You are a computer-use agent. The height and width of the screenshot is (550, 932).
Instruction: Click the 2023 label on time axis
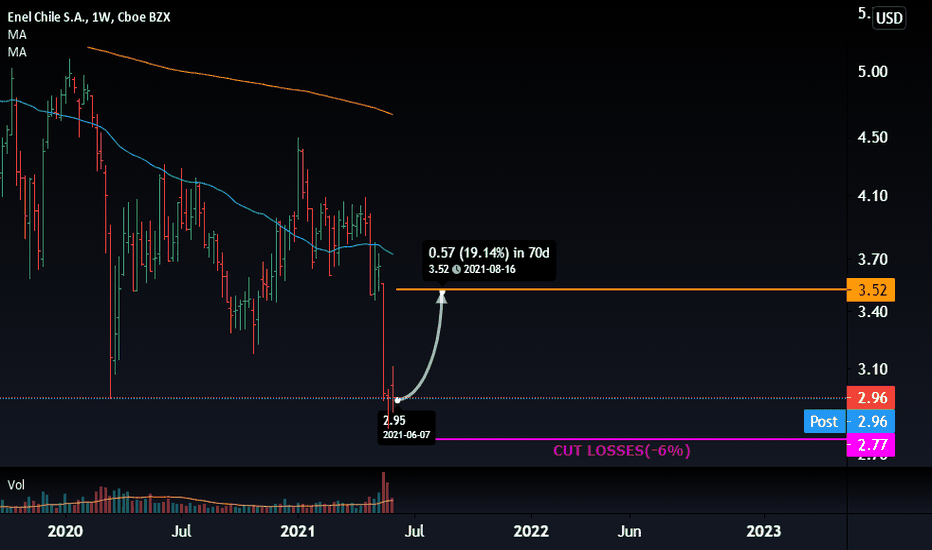point(764,531)
